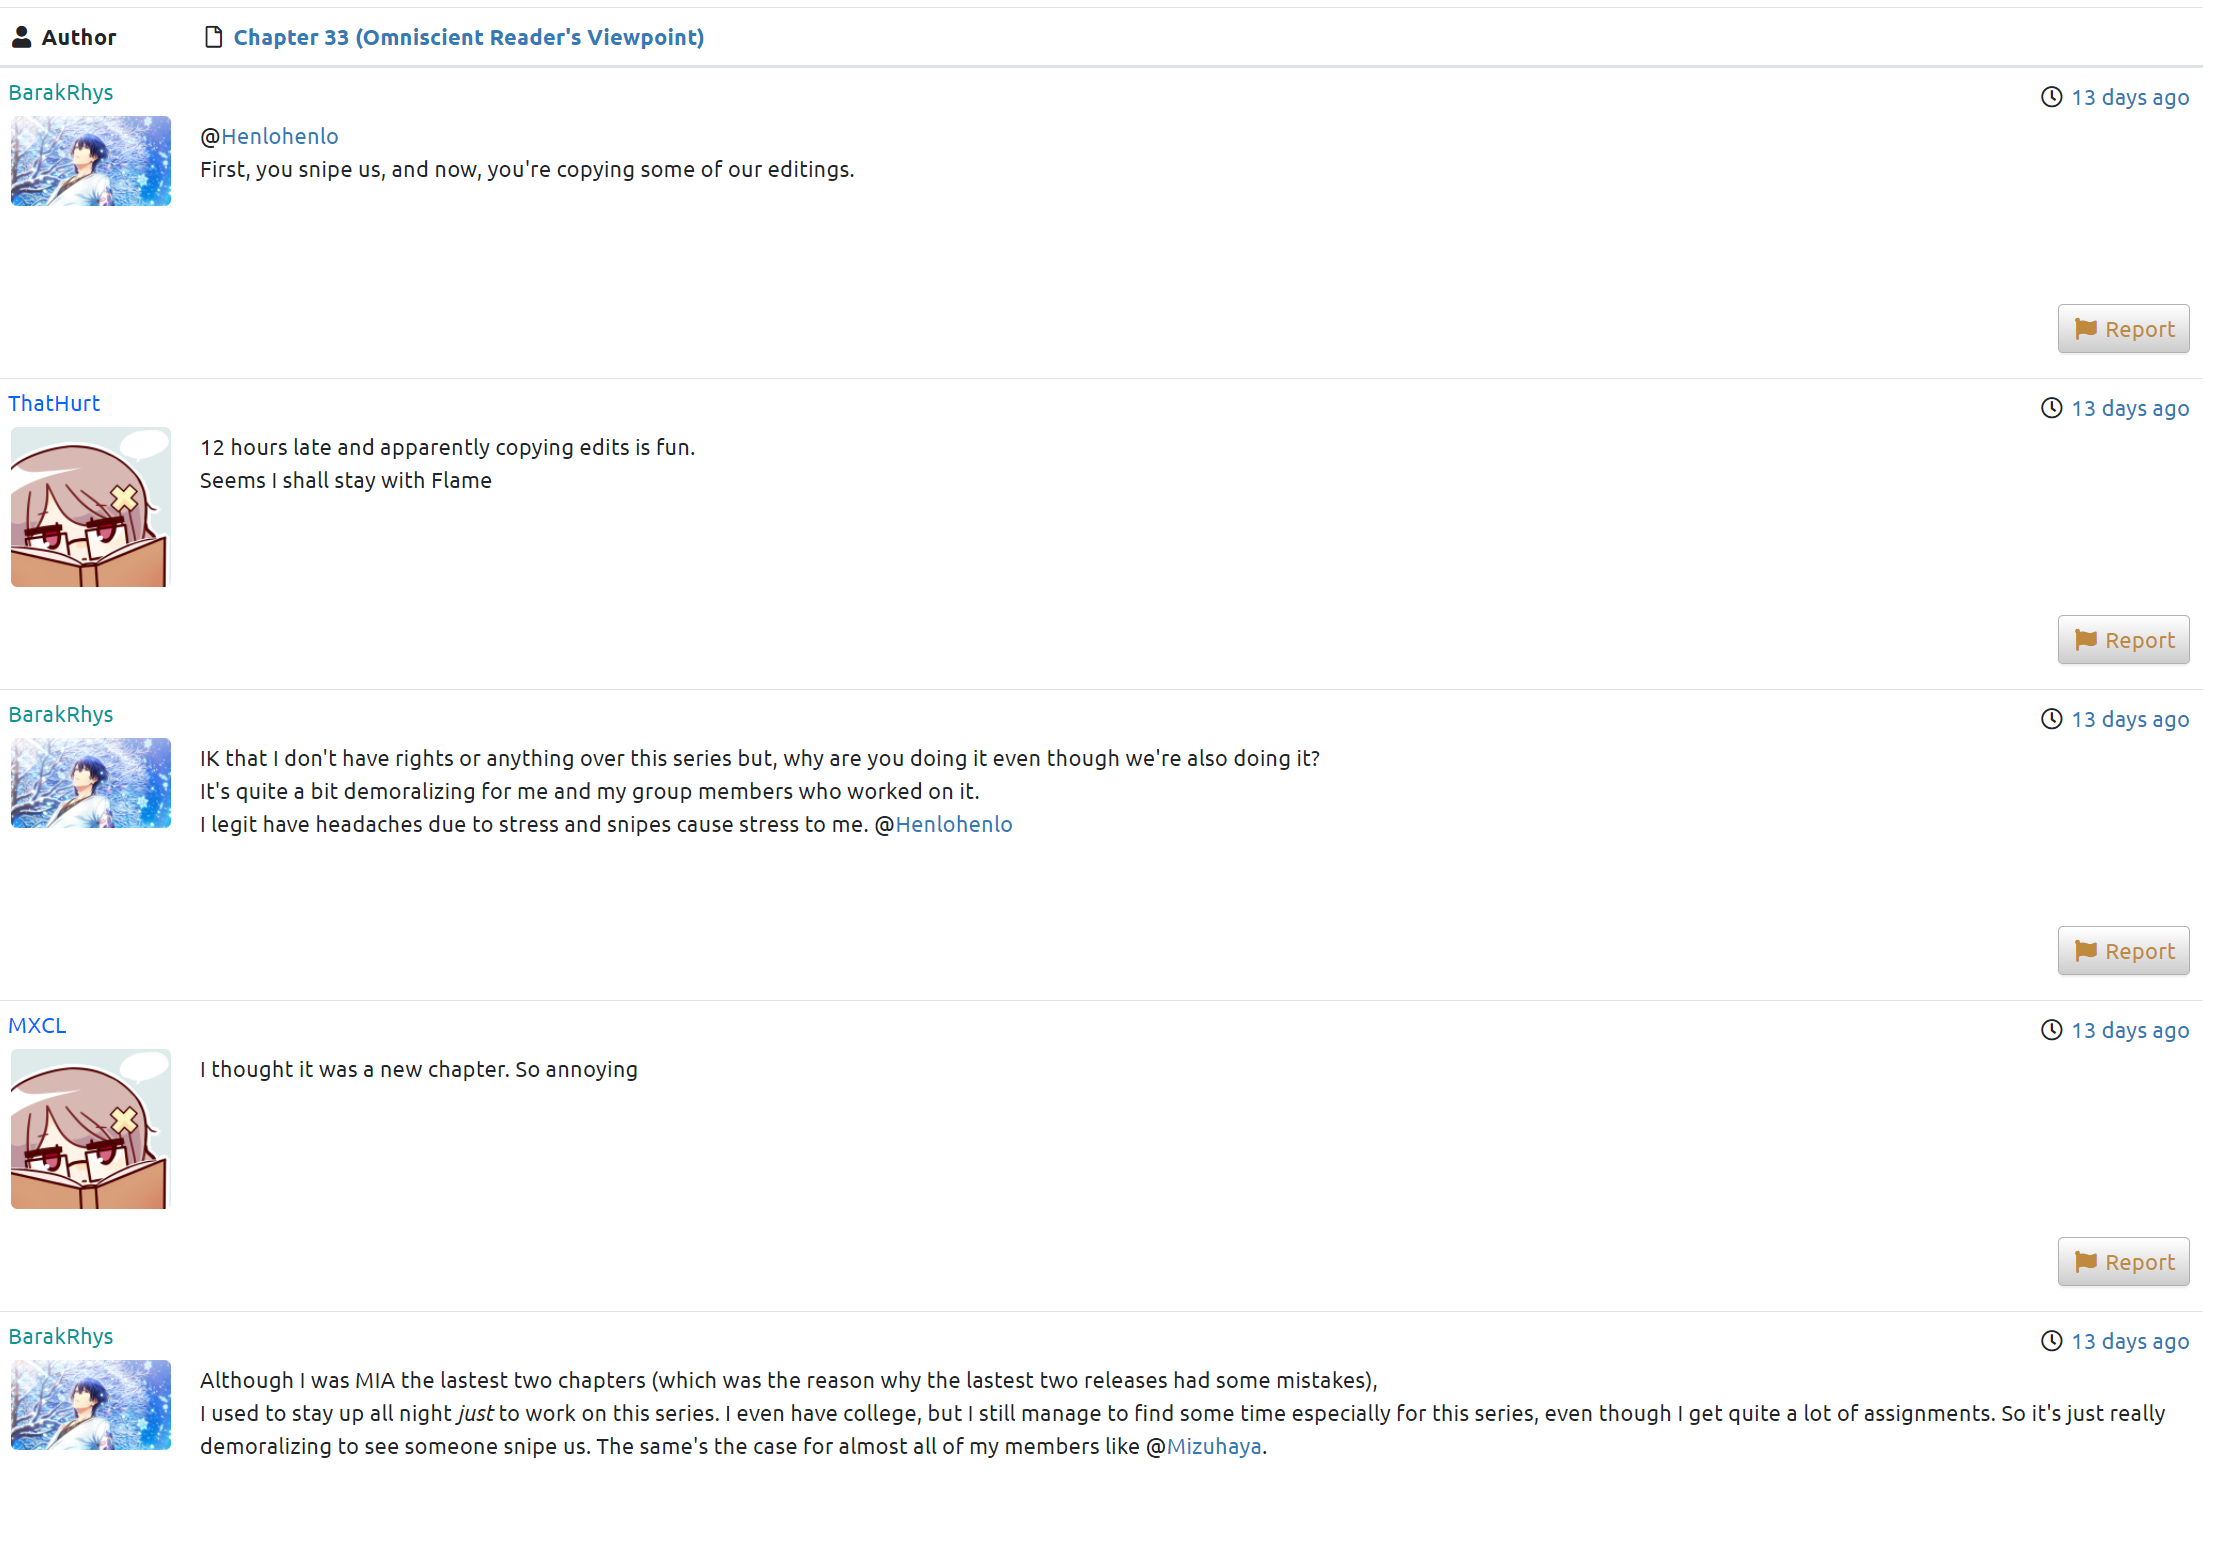The image size is (2218, 1547).
Task: Report MXCL's comment
Action: tap(2123, 1262)
